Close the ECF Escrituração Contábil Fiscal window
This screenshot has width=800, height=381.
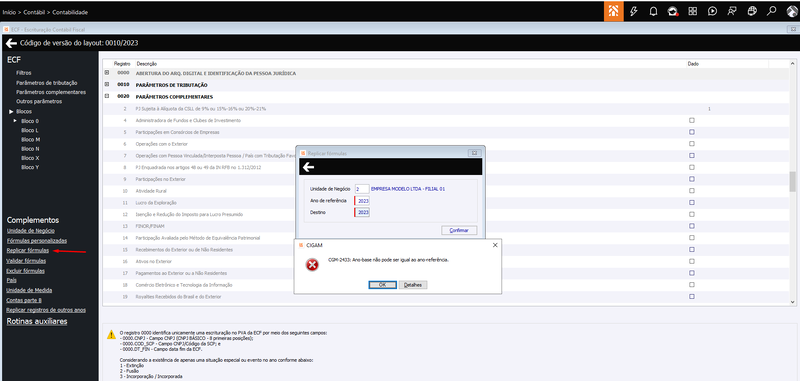[x=793, y=29]
